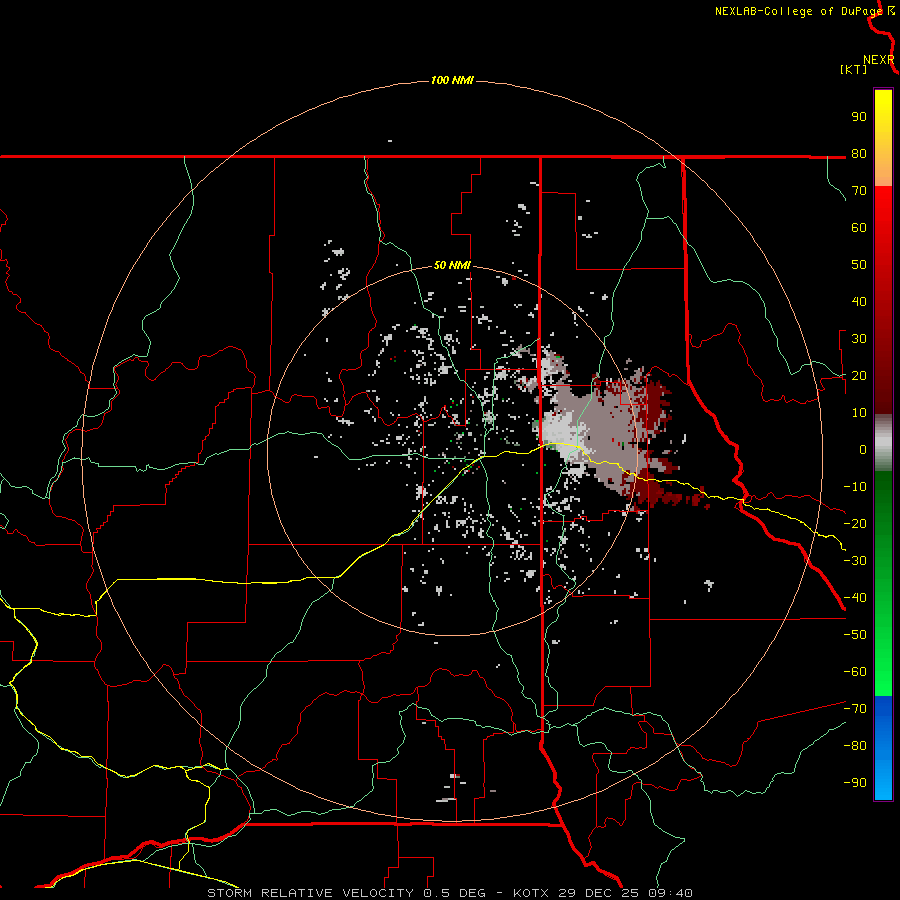The height and width of the screenshot is (900, 900).
Task: Select the -90 label on velocity scale
Action: click(855, 783)
